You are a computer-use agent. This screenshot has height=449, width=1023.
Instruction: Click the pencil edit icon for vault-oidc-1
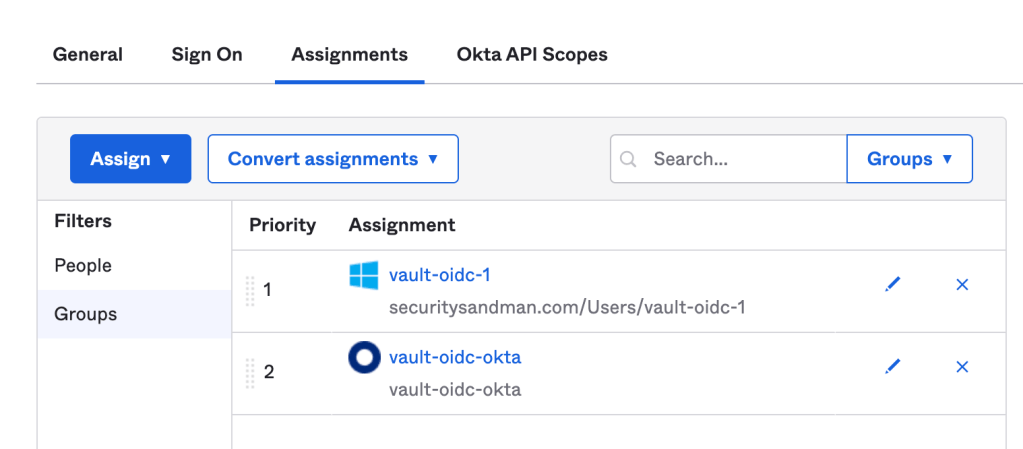pos(893,285)
